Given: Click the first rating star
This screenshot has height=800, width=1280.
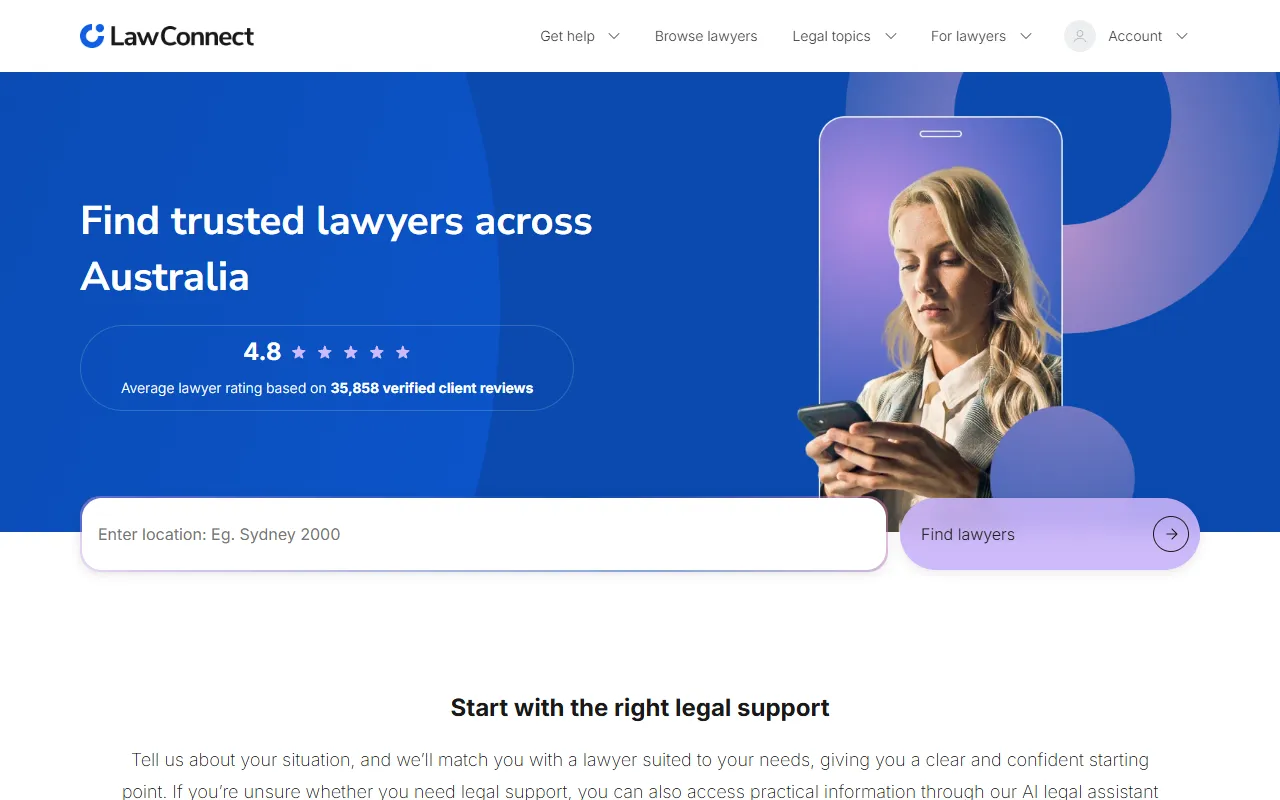Looking at the screenshot, I should [x=299, y=352].
